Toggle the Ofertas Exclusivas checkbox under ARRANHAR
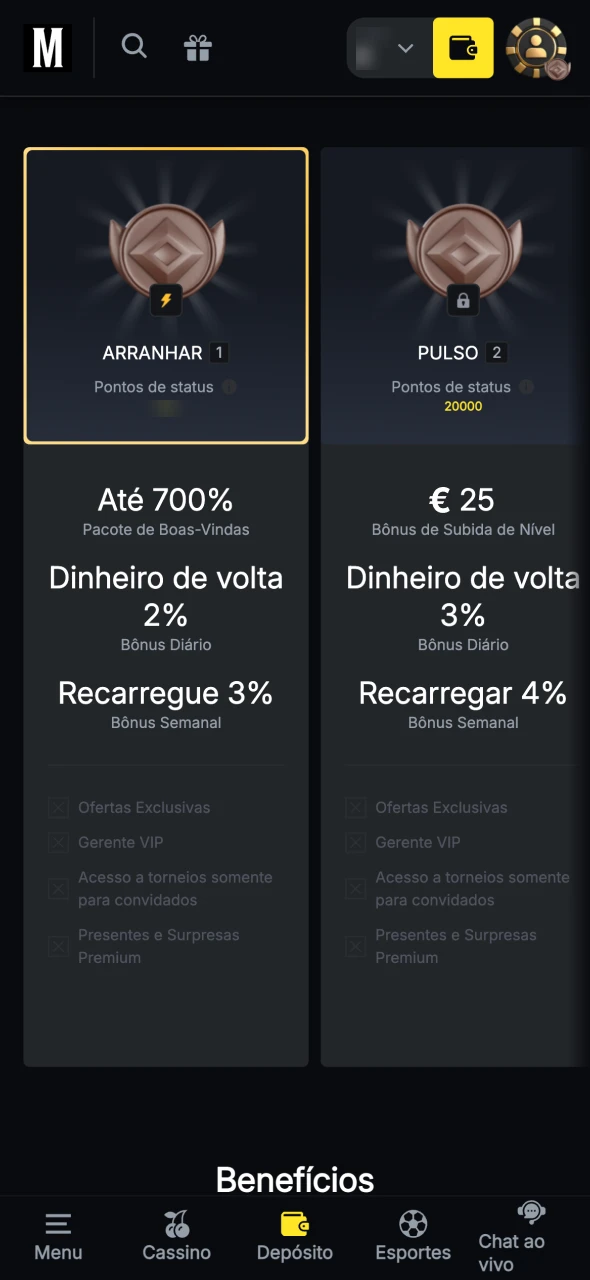 58,807
